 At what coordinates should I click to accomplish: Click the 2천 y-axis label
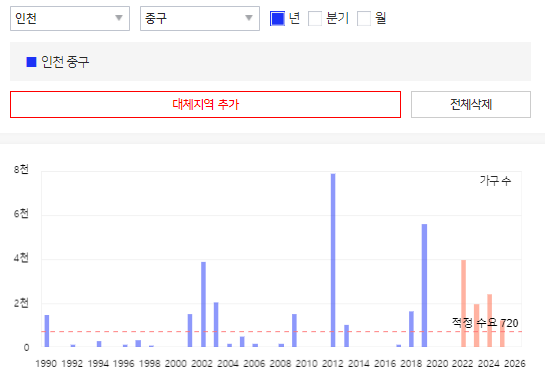21,303
